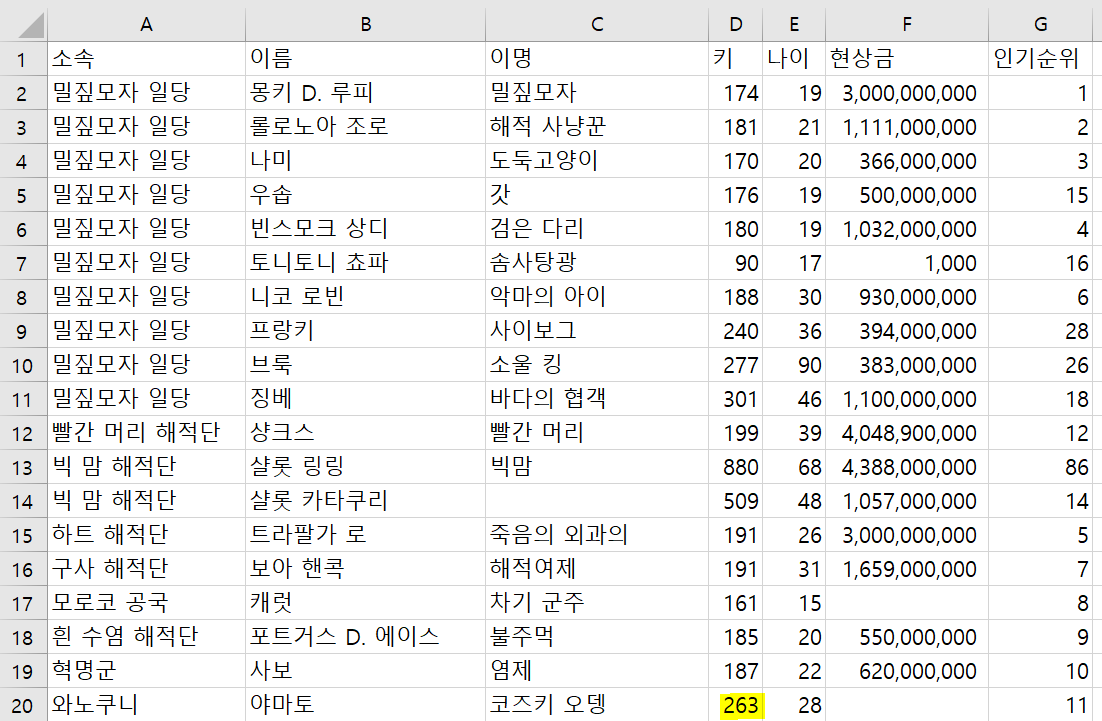Select the cell 흰 수염 해적단
The height and width of the screenshot is (721, 1102).
click(x=146, y=636)
